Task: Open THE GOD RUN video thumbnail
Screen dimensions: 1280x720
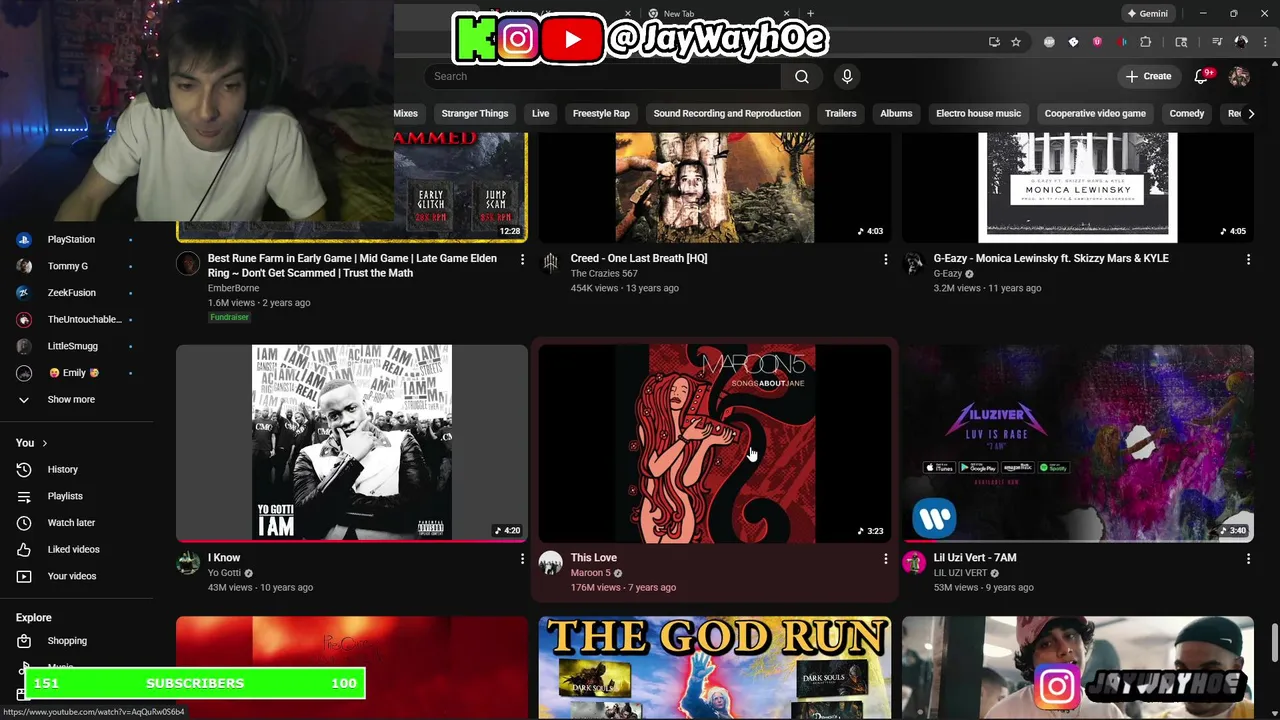Action: pyautogui.click(x=715, y=667)
